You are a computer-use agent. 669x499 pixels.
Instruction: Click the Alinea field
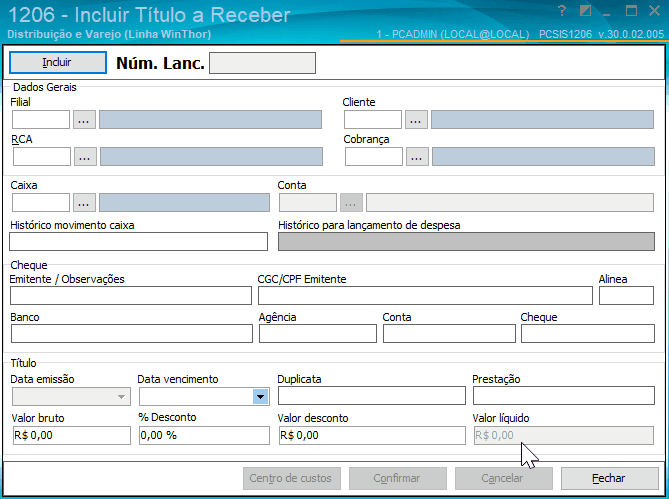click(626, 296)
